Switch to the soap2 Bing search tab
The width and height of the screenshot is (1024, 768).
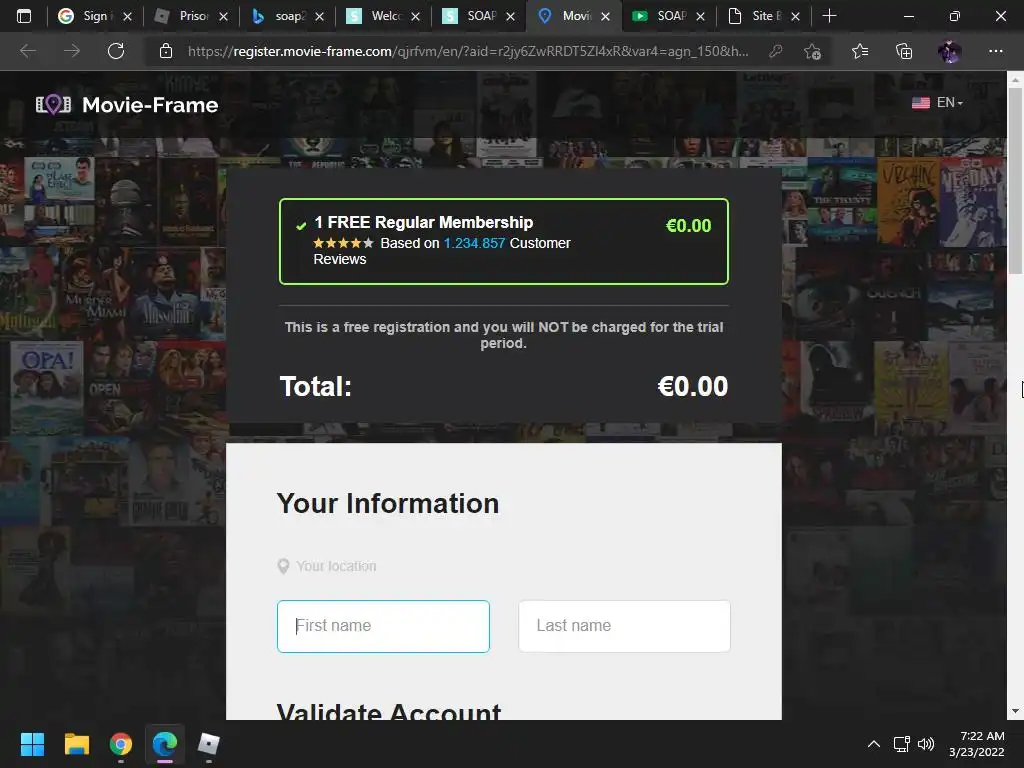pyautogui.click(x=287, y=16)
